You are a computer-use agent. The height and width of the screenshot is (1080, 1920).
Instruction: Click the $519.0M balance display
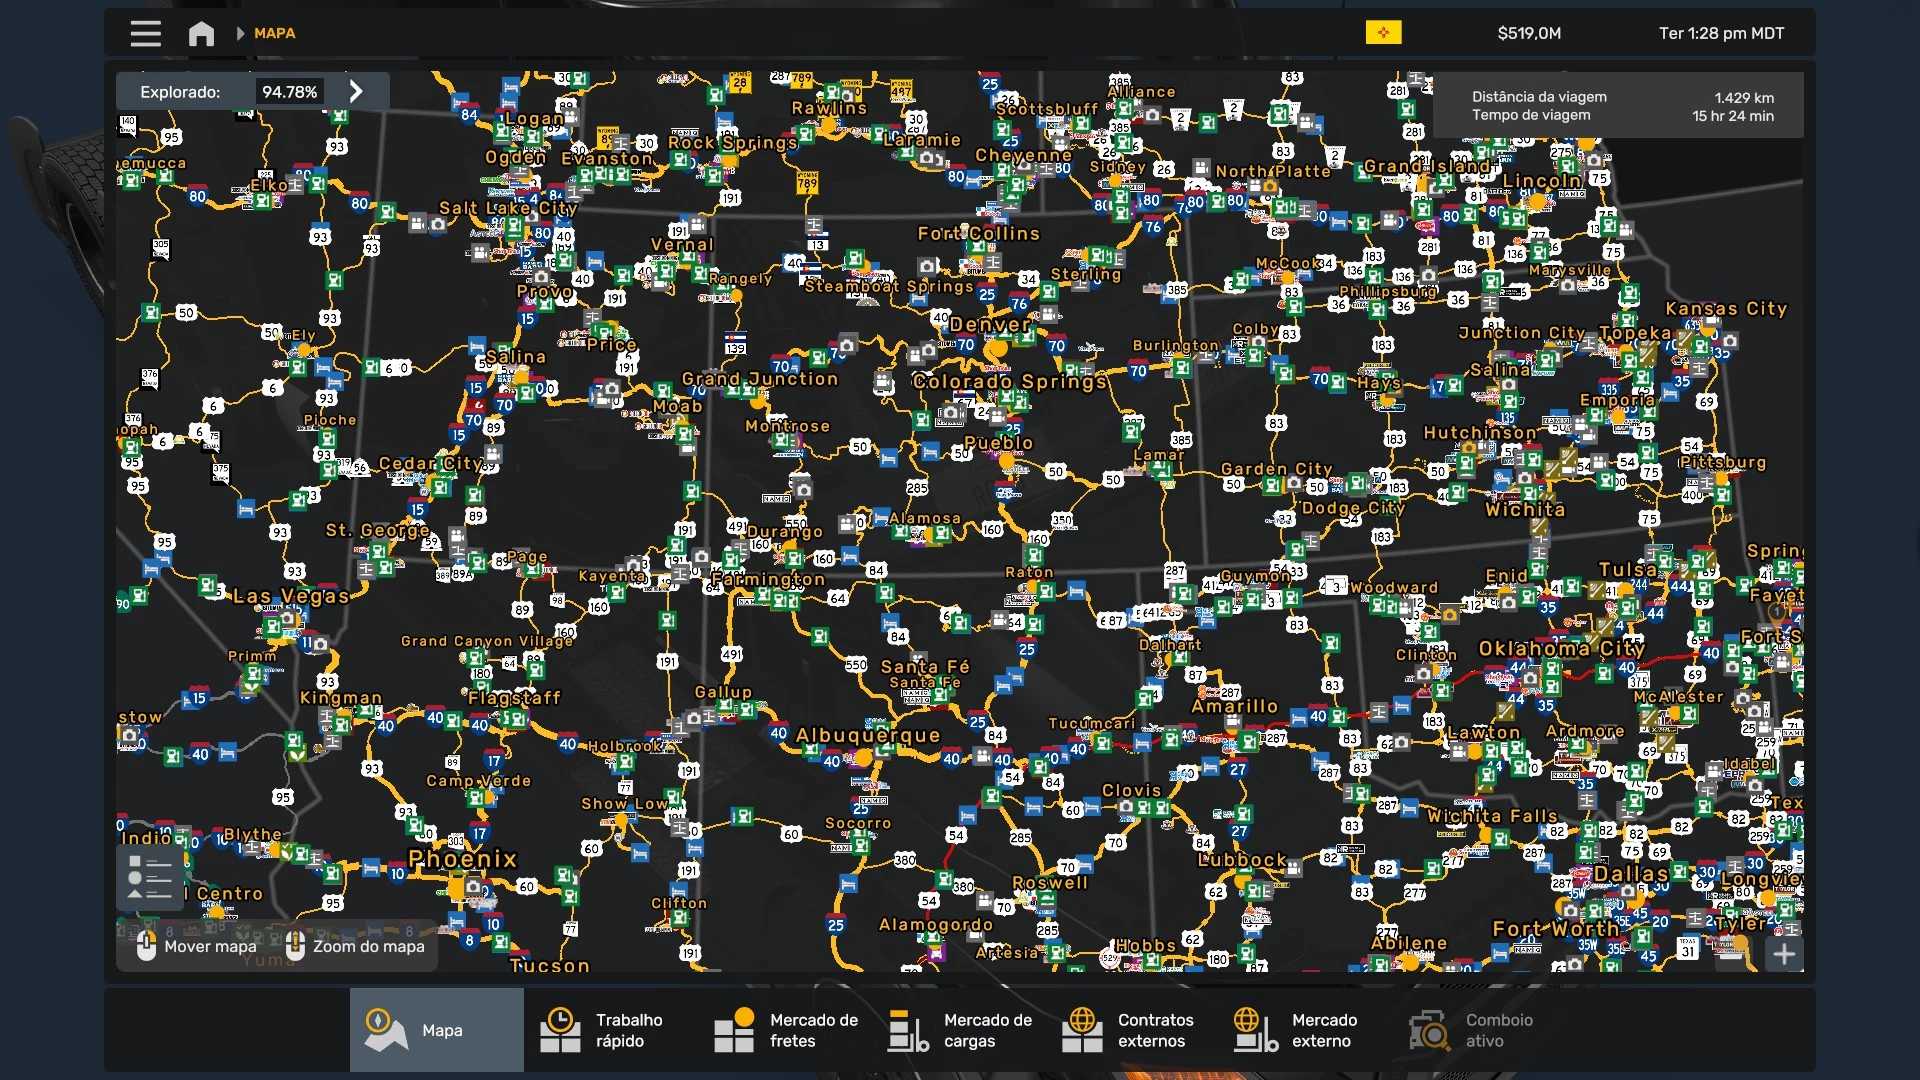coord(1528,33)
